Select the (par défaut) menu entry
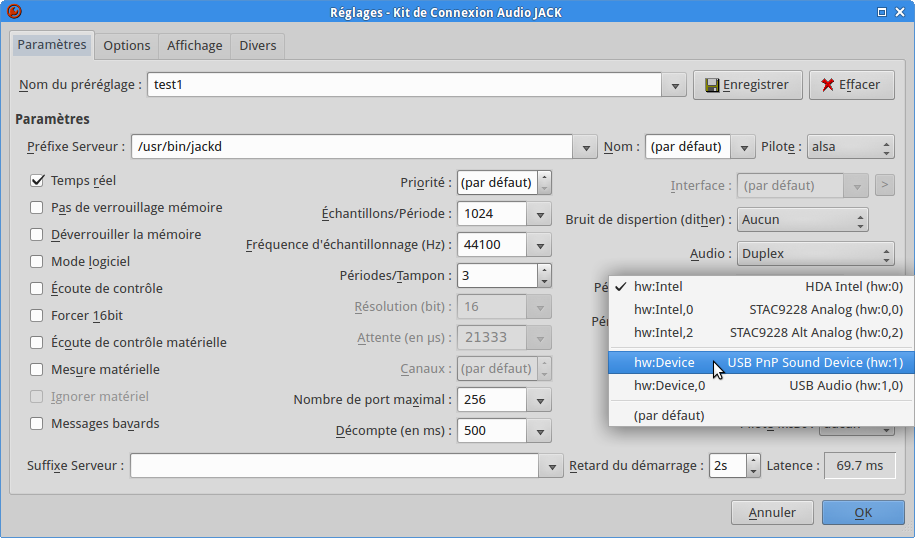The image size is (915, 538). pyautogui.click(x=669, y=415)
